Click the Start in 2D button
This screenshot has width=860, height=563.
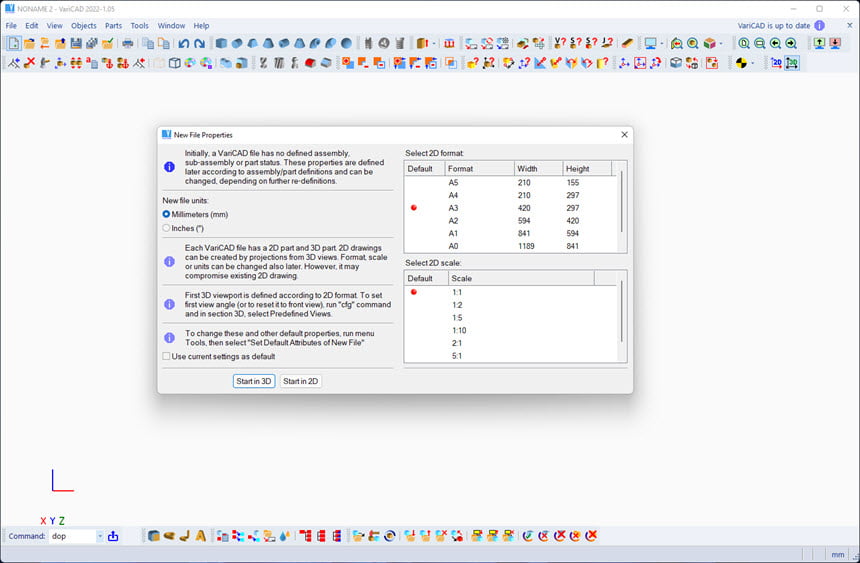coord(301,381)
